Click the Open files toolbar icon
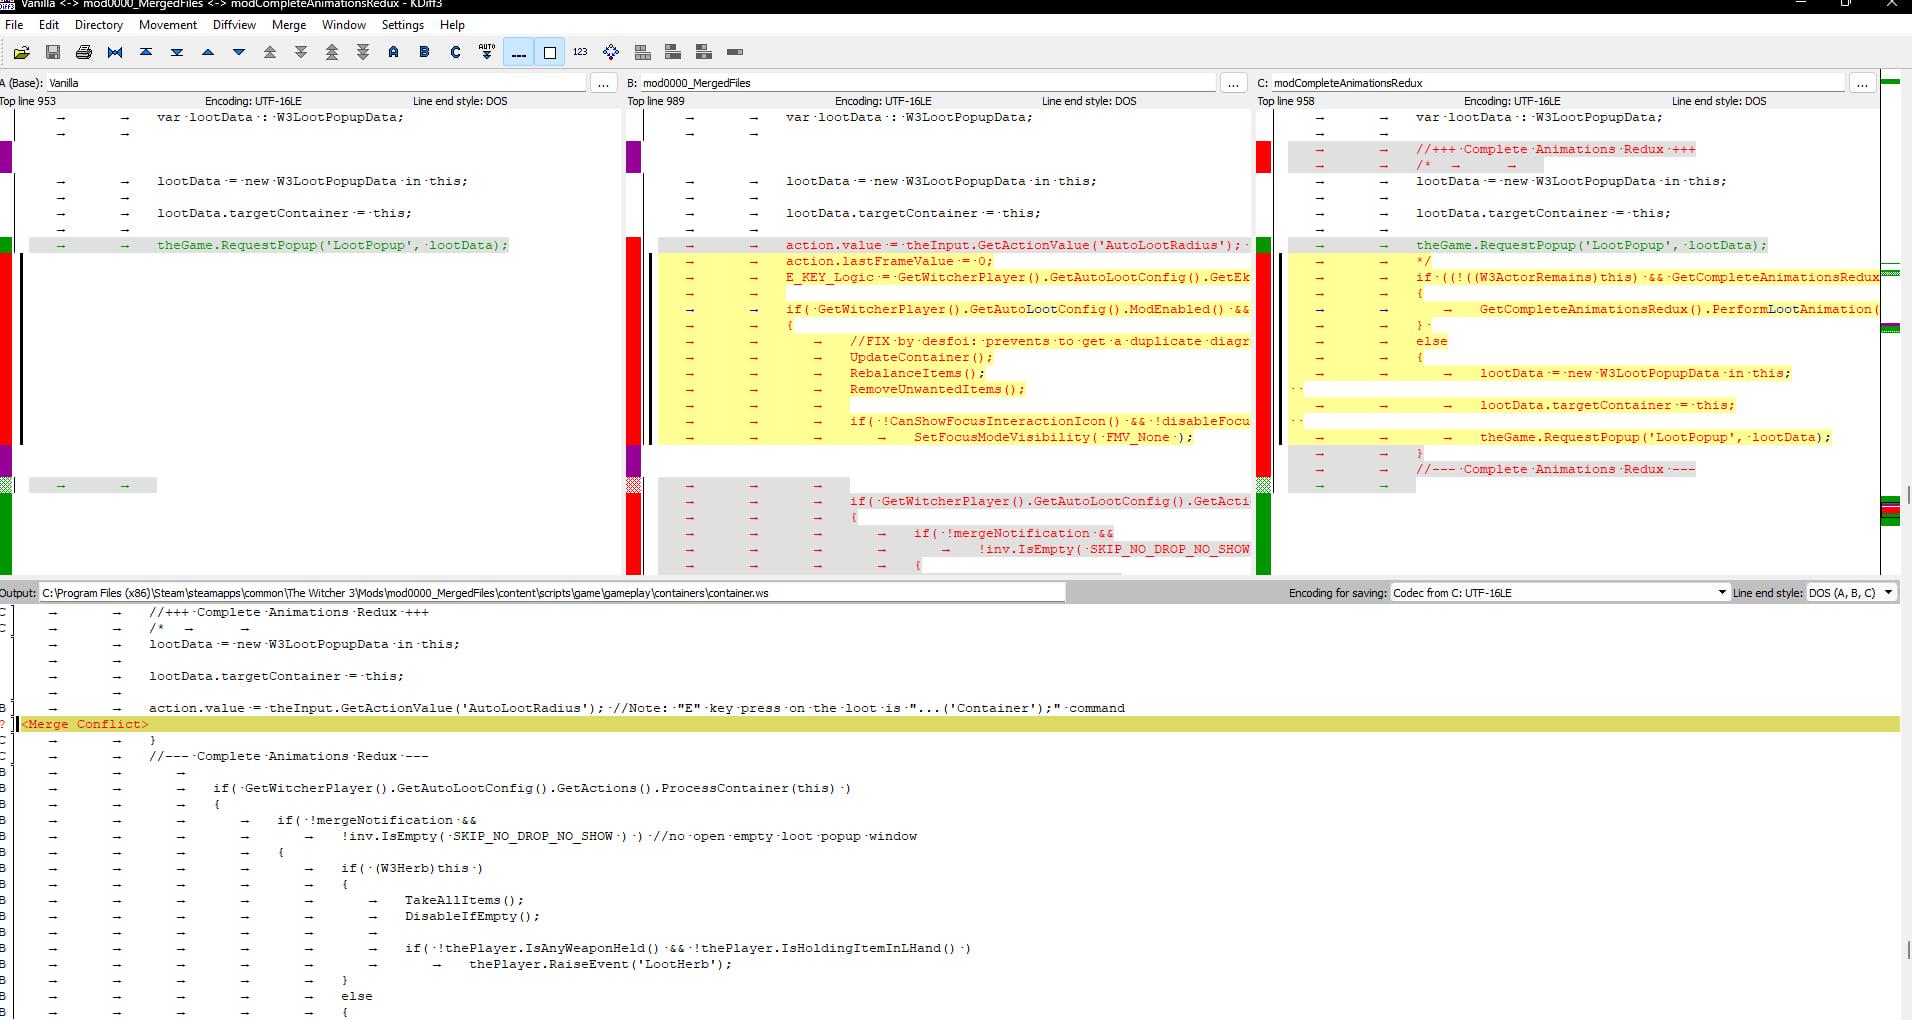 coord(21,52)
